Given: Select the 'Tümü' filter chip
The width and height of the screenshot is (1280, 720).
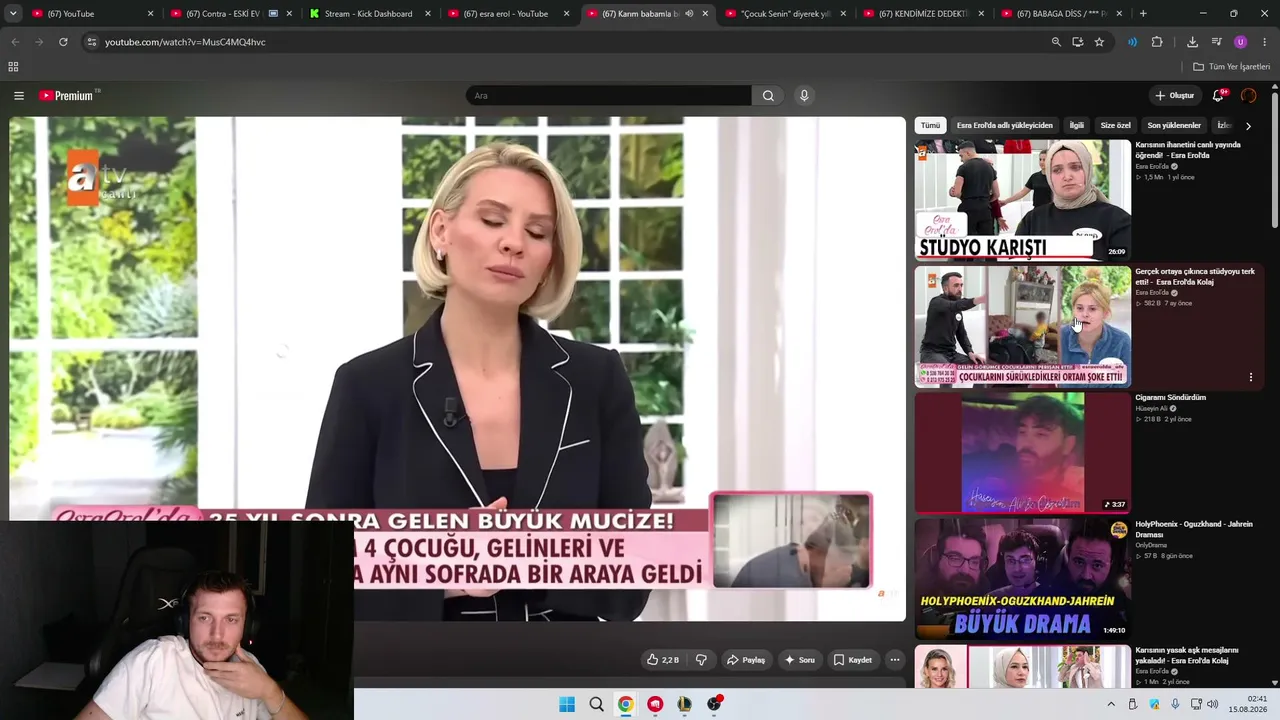Looking at the screenshot, I should coord(931,126).
